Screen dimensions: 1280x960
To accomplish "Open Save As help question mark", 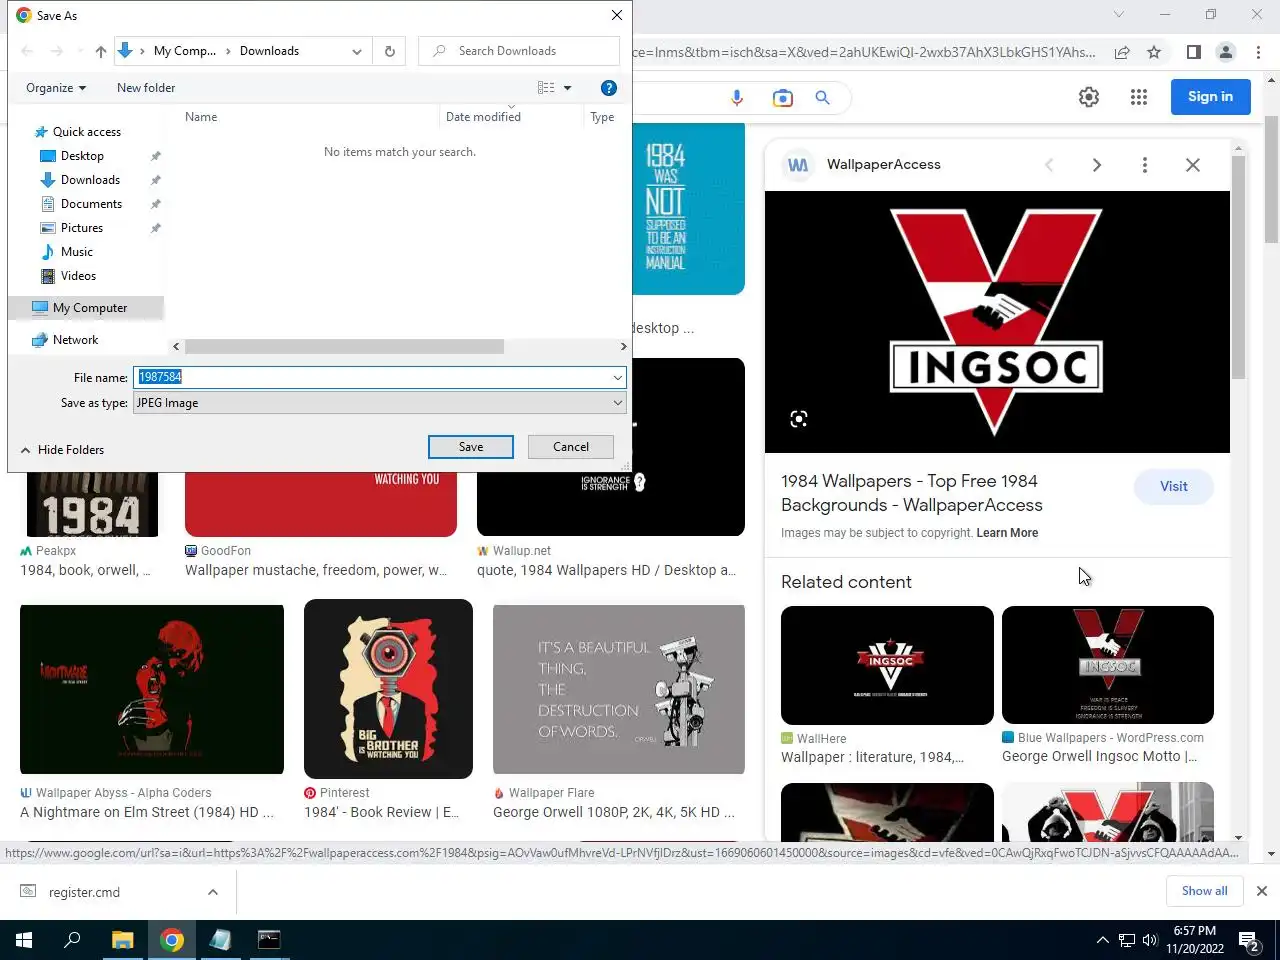I will (608, 88).
